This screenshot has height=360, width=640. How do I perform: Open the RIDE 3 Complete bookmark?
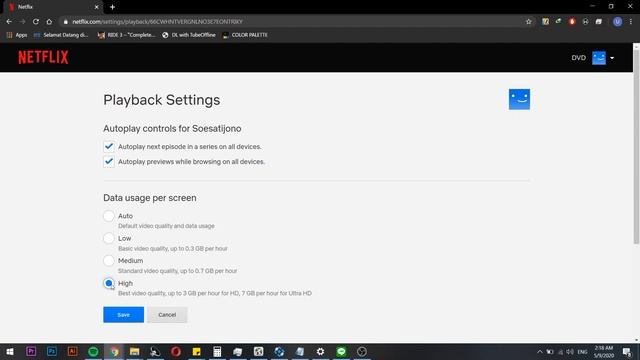[x=127, y=35]
